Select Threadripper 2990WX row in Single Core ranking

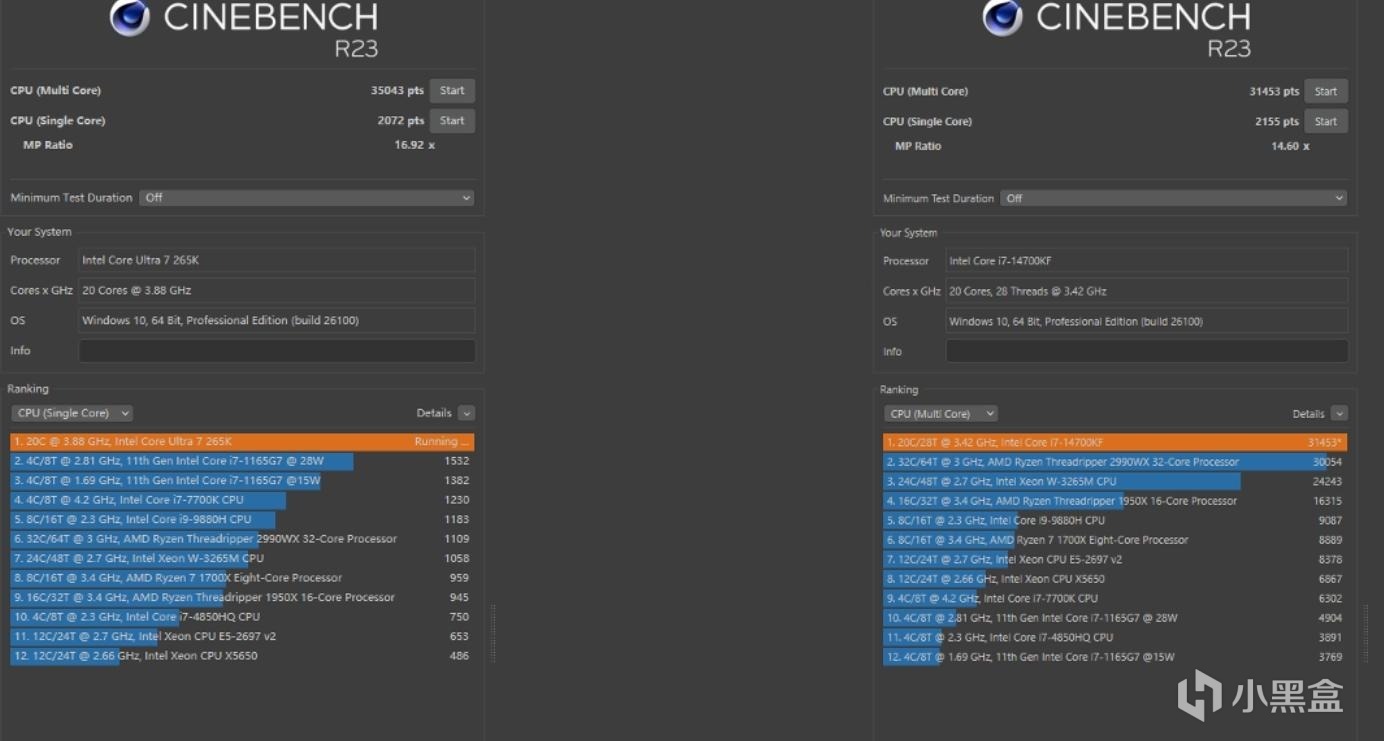(243, 539)
